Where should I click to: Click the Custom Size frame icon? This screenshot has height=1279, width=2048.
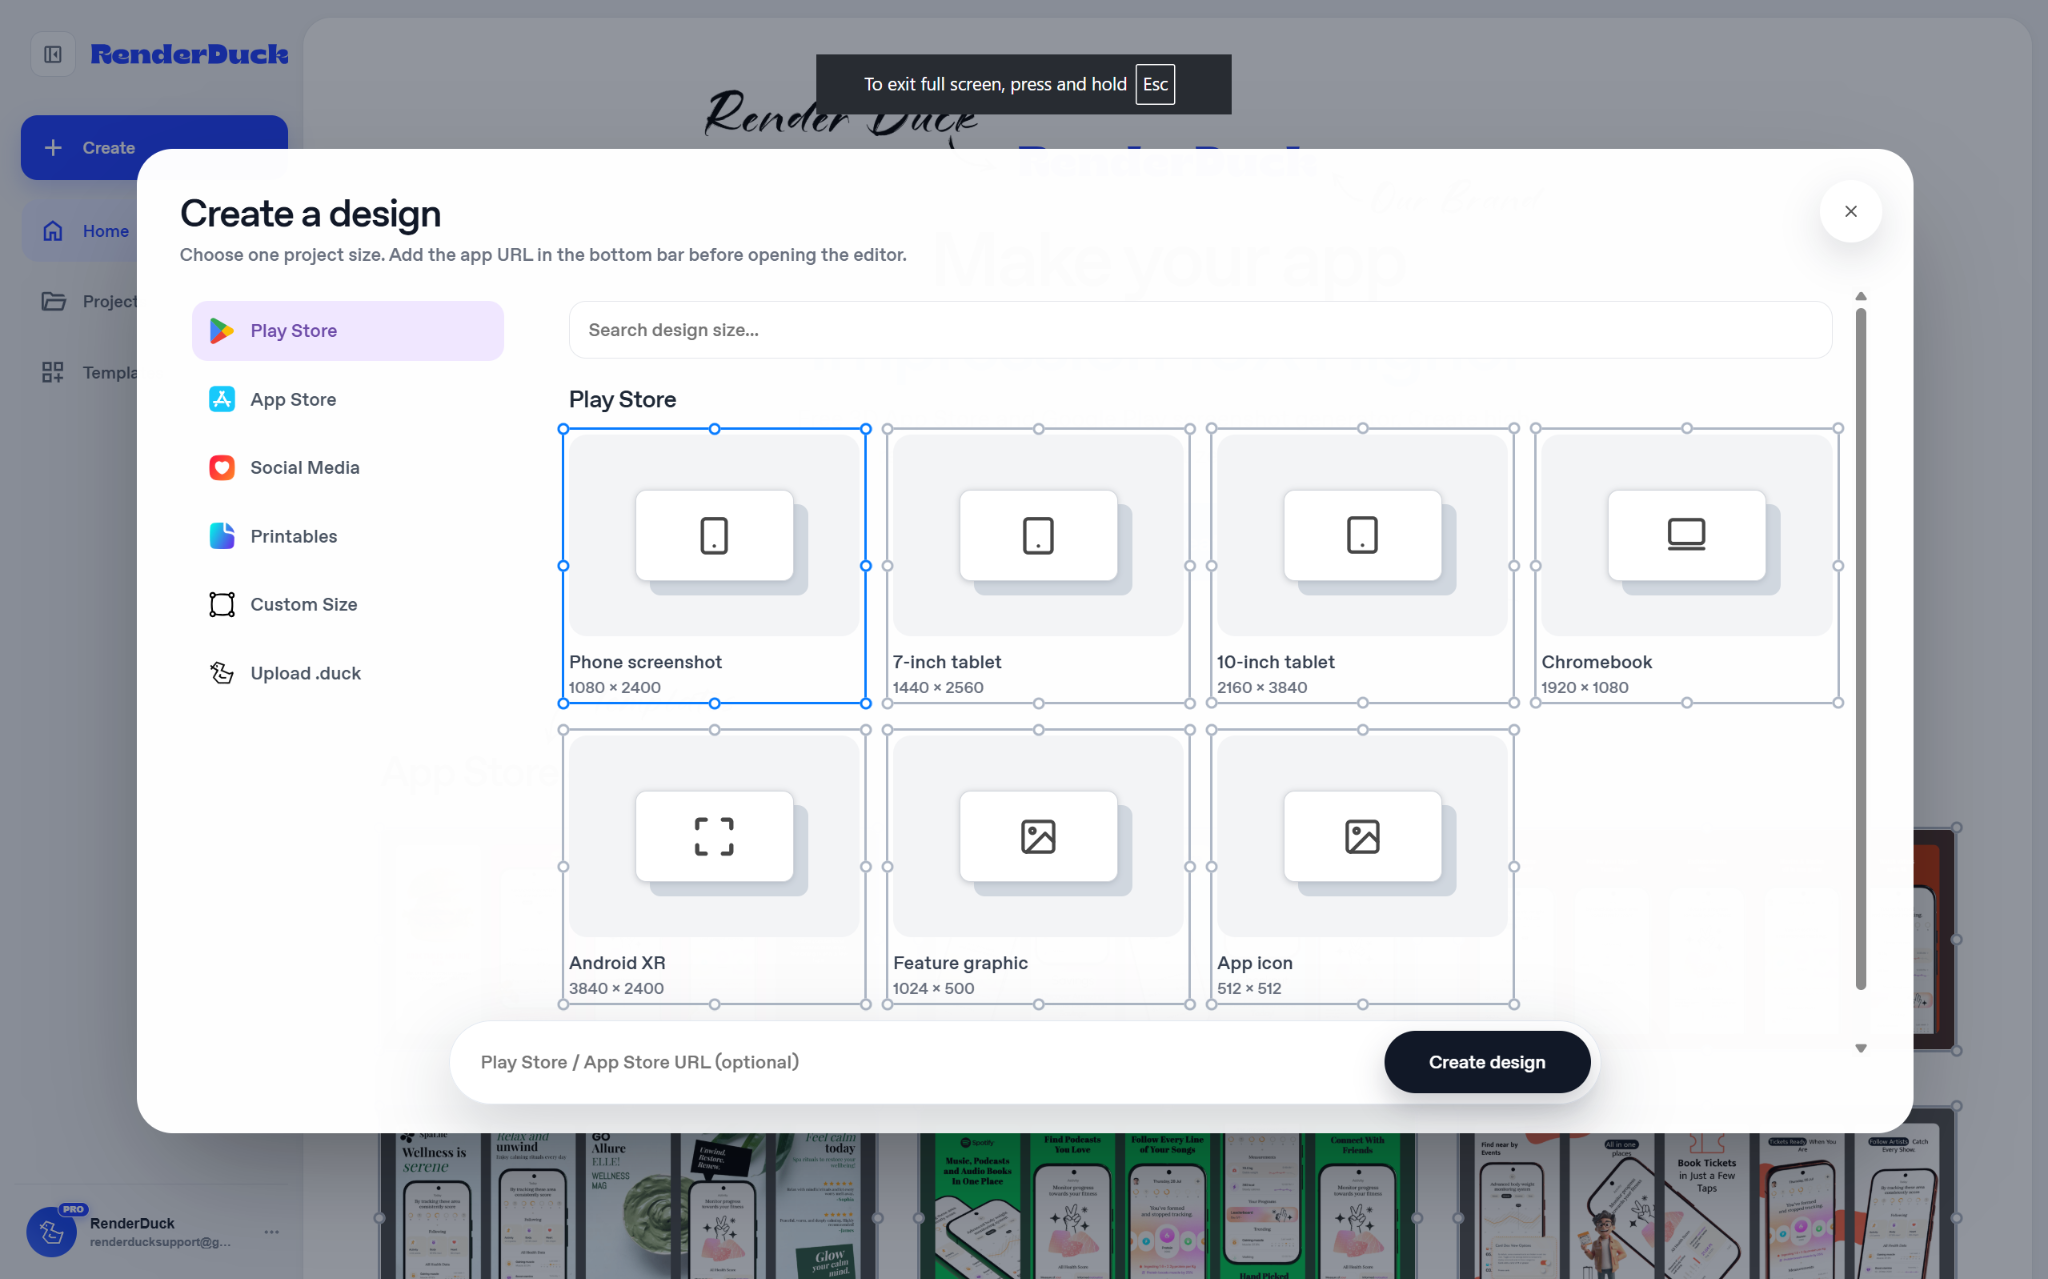(x=221, y=604)
